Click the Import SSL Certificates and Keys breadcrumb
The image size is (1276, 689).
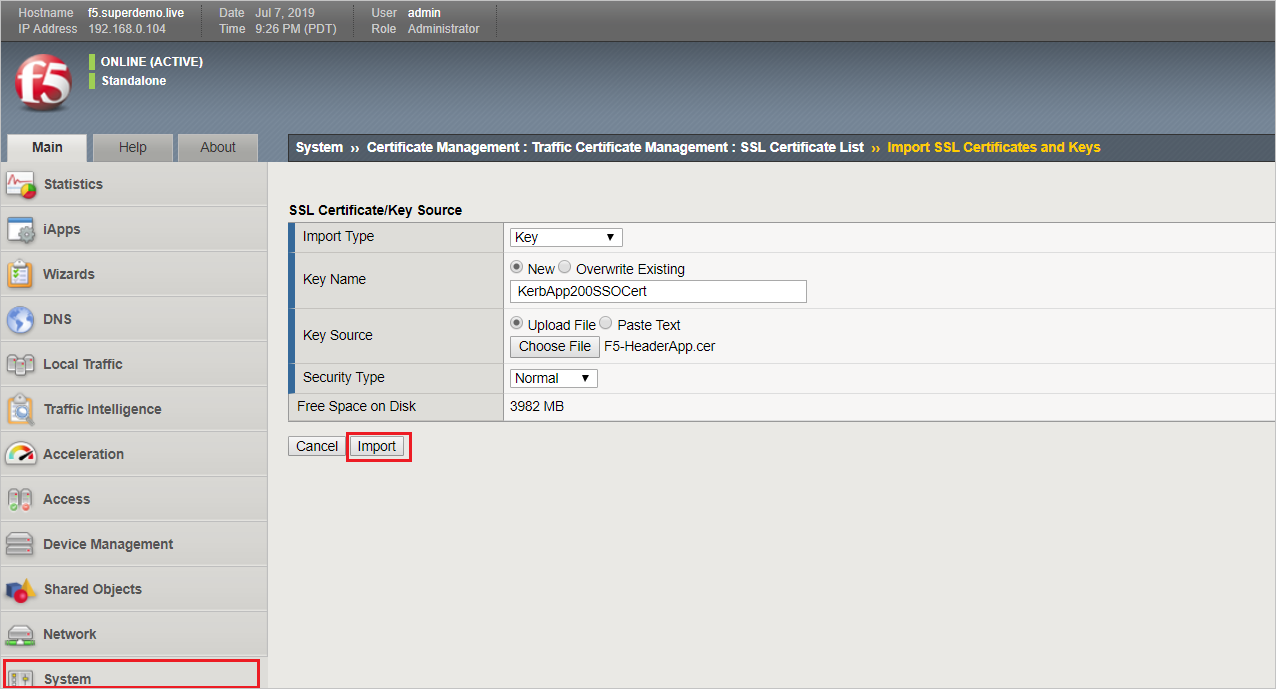click(994, 147)
